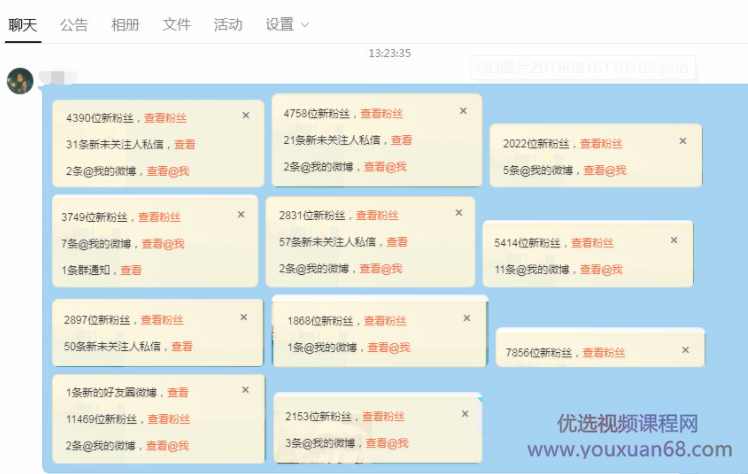
Task: Click 查看@我 next to 1条@我的微博
Action: pos(389,348)
